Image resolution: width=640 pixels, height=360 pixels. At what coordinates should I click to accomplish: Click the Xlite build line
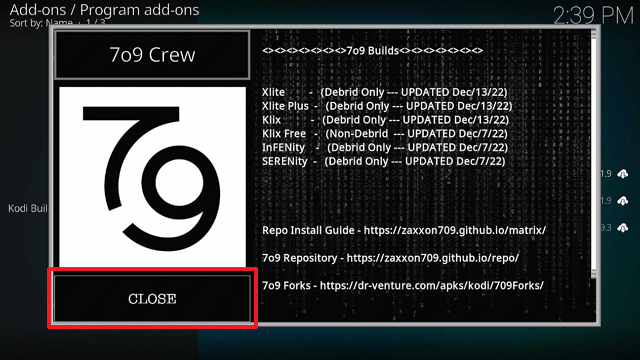pos(384,92)
